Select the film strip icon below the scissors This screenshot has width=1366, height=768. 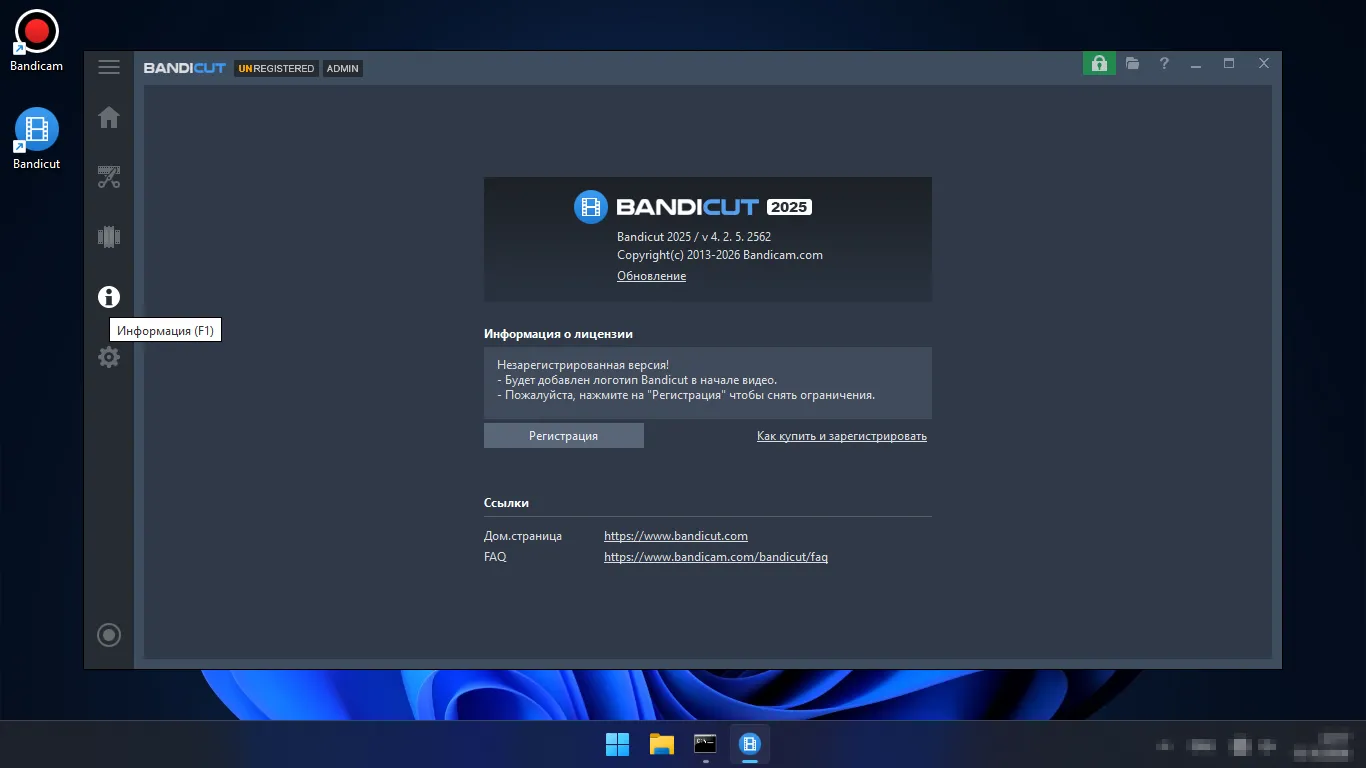pyautogui.click(x=109, y=237)
